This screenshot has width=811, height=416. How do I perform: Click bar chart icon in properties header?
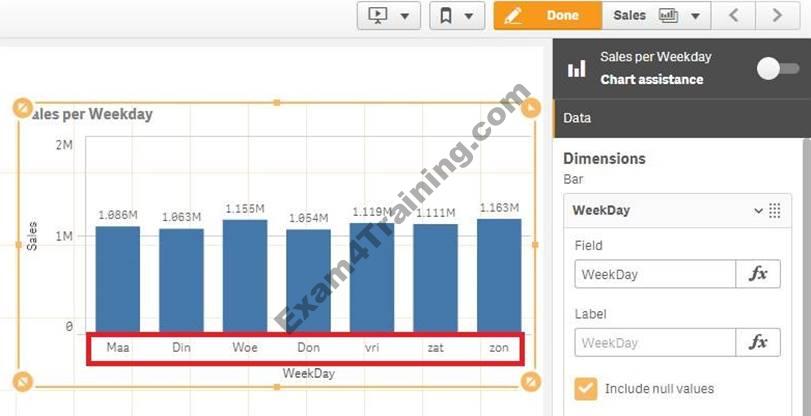(577, 69)
